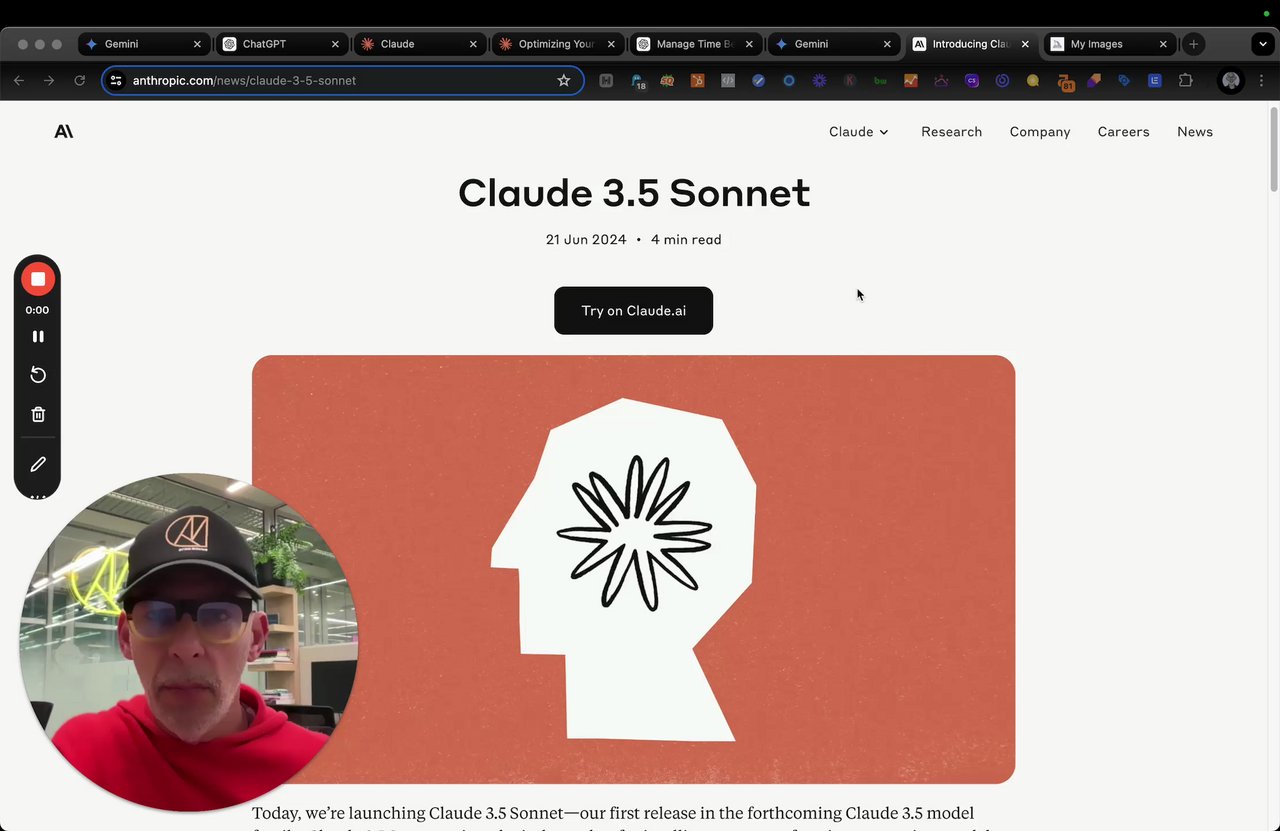Go forward with the browser forward arrow

pyautogui.click(x=49, y=80)
